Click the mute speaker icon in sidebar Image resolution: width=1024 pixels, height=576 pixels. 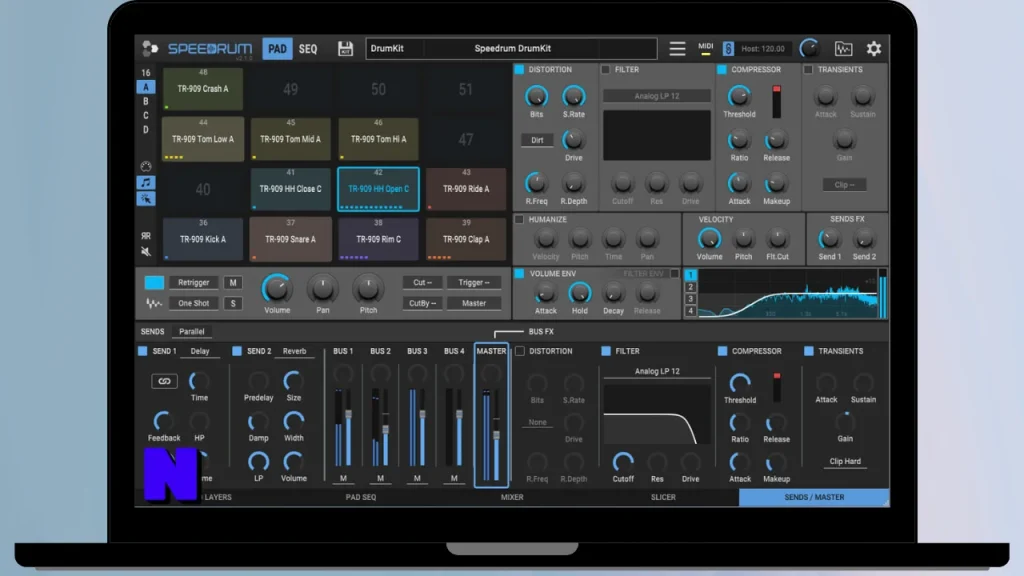point(146,251)
